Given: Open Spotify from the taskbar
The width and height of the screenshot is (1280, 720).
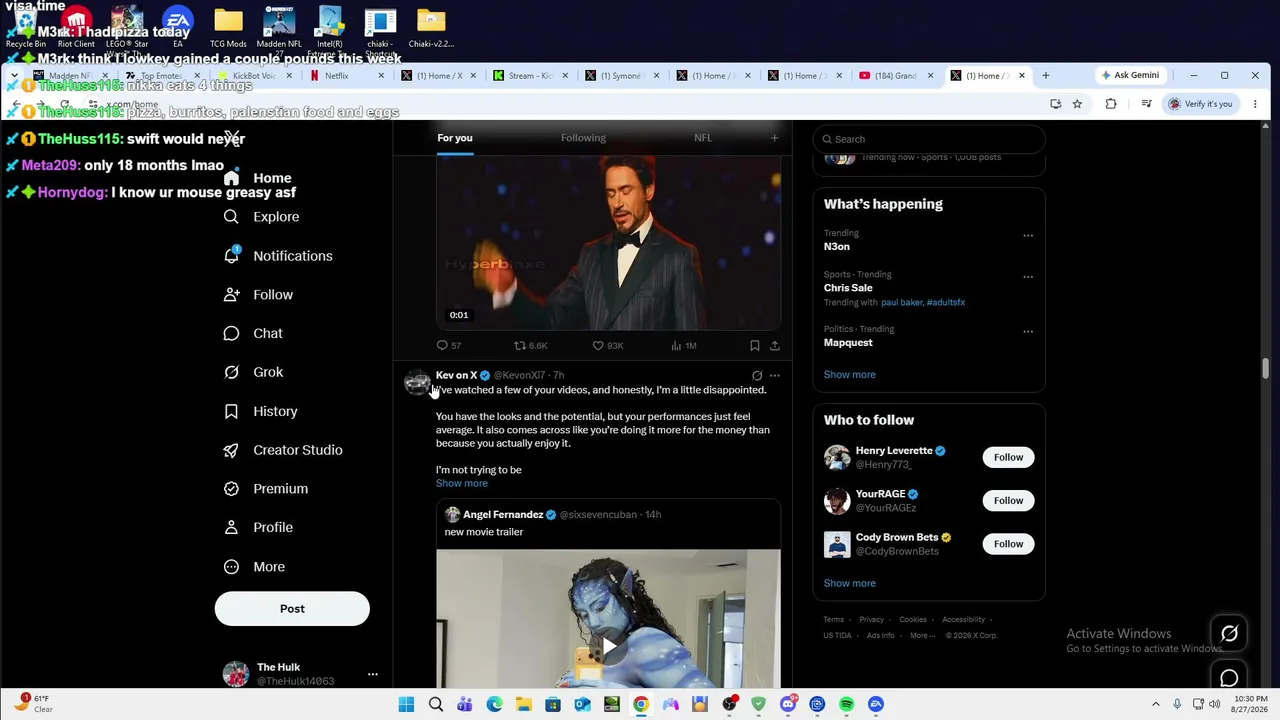Looking at the screenshot, I should pyautogui.click(x=847, y=705).
